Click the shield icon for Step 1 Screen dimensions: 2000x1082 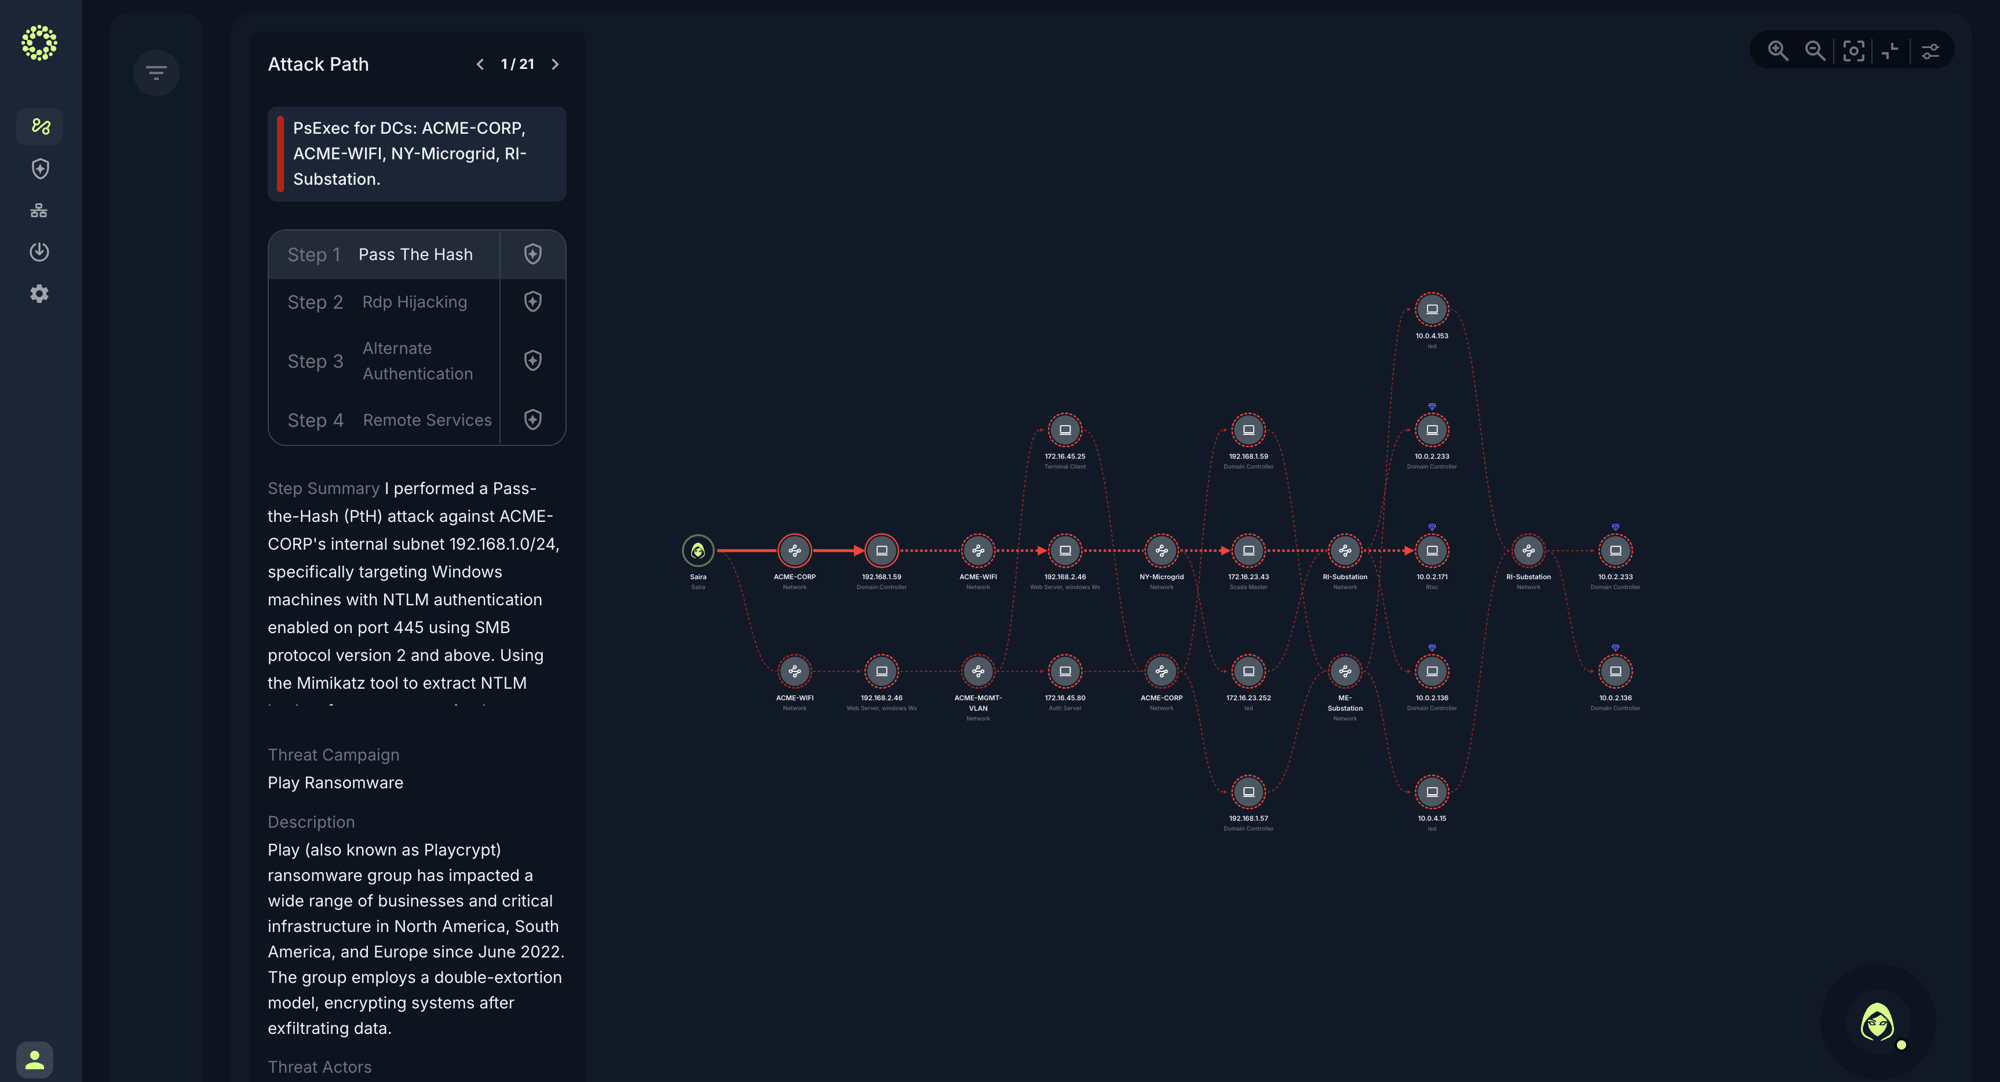533,255
